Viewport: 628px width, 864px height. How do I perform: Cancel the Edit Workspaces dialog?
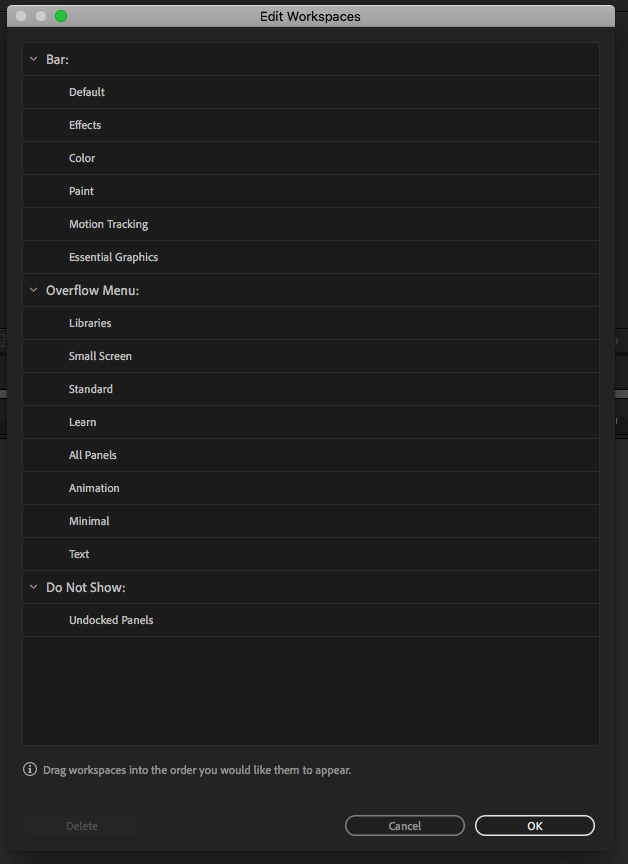point(404,825)
